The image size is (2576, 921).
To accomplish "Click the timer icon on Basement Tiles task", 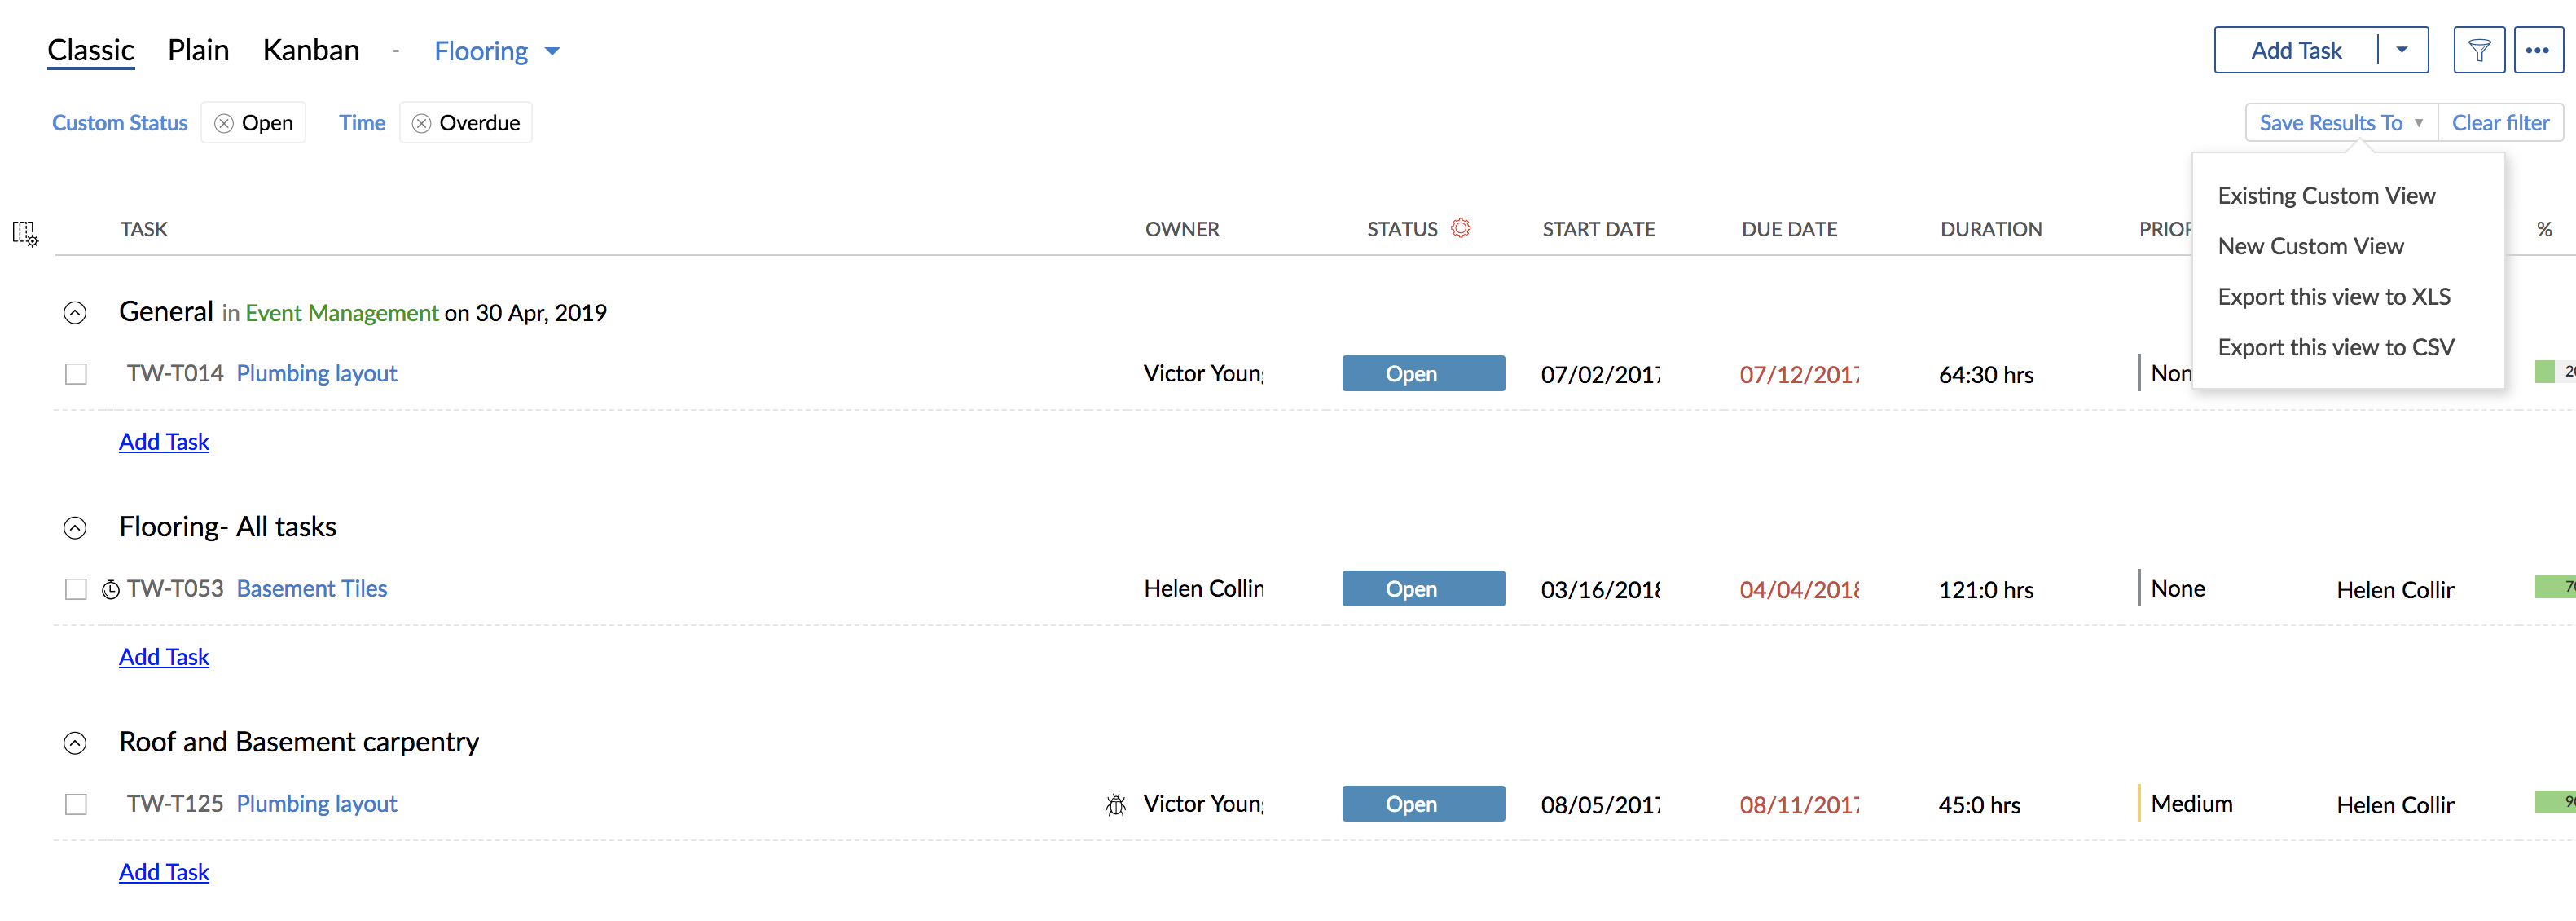I will (111, 589).
